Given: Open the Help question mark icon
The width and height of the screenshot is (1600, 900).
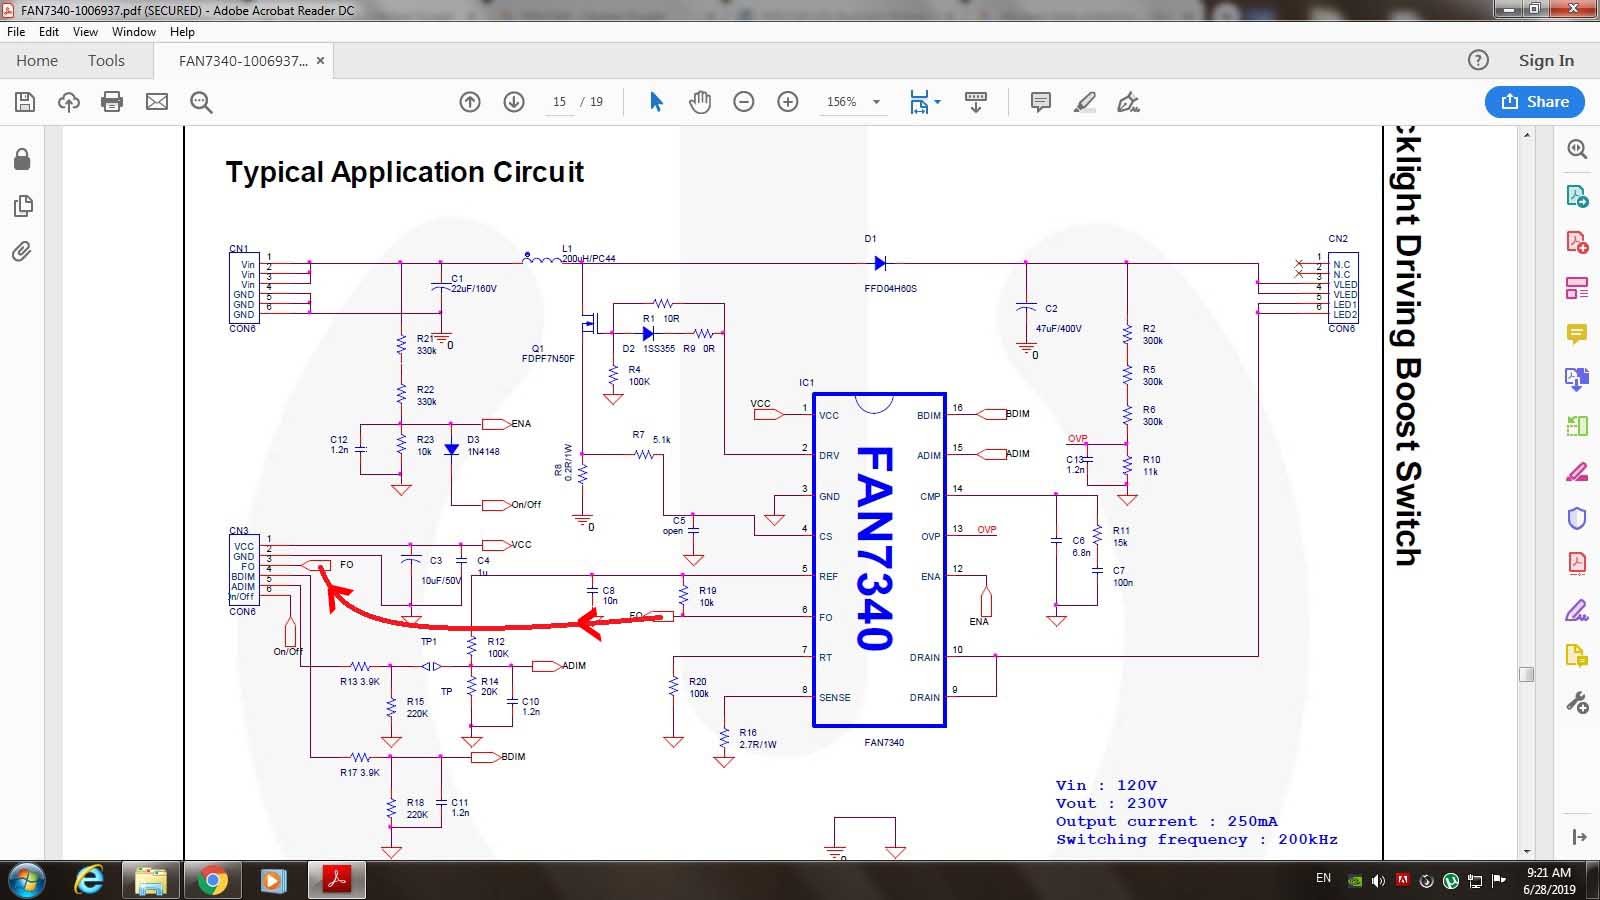Looking at the screenshot, I should click(x=1478, y=61).
